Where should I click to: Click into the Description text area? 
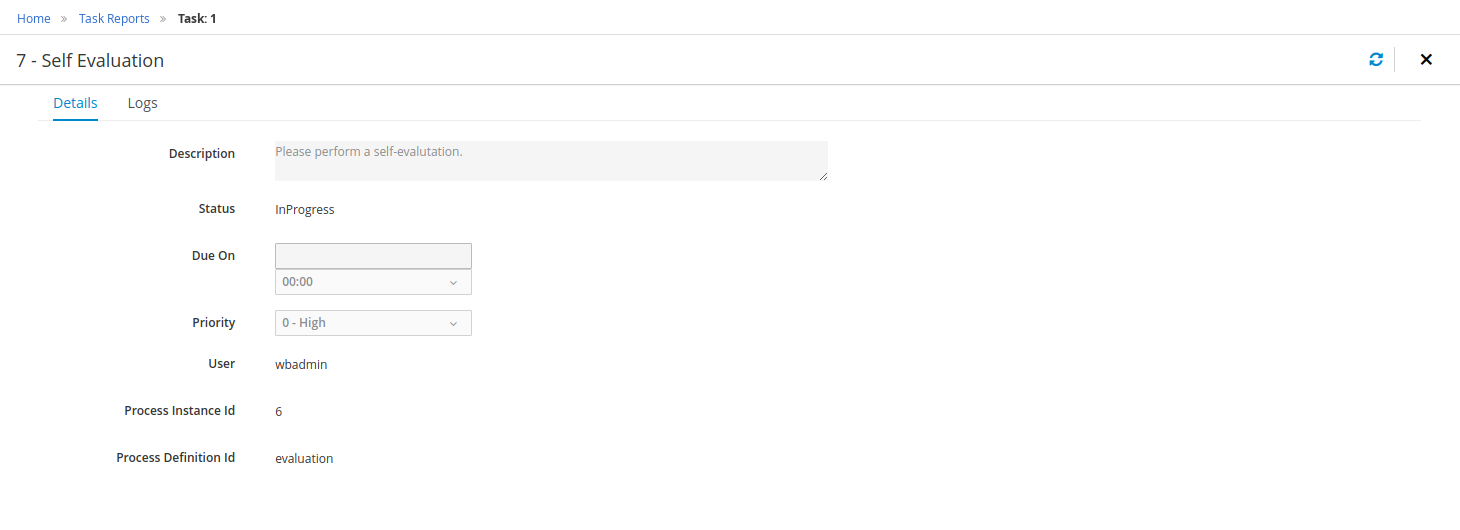point(550,161)
